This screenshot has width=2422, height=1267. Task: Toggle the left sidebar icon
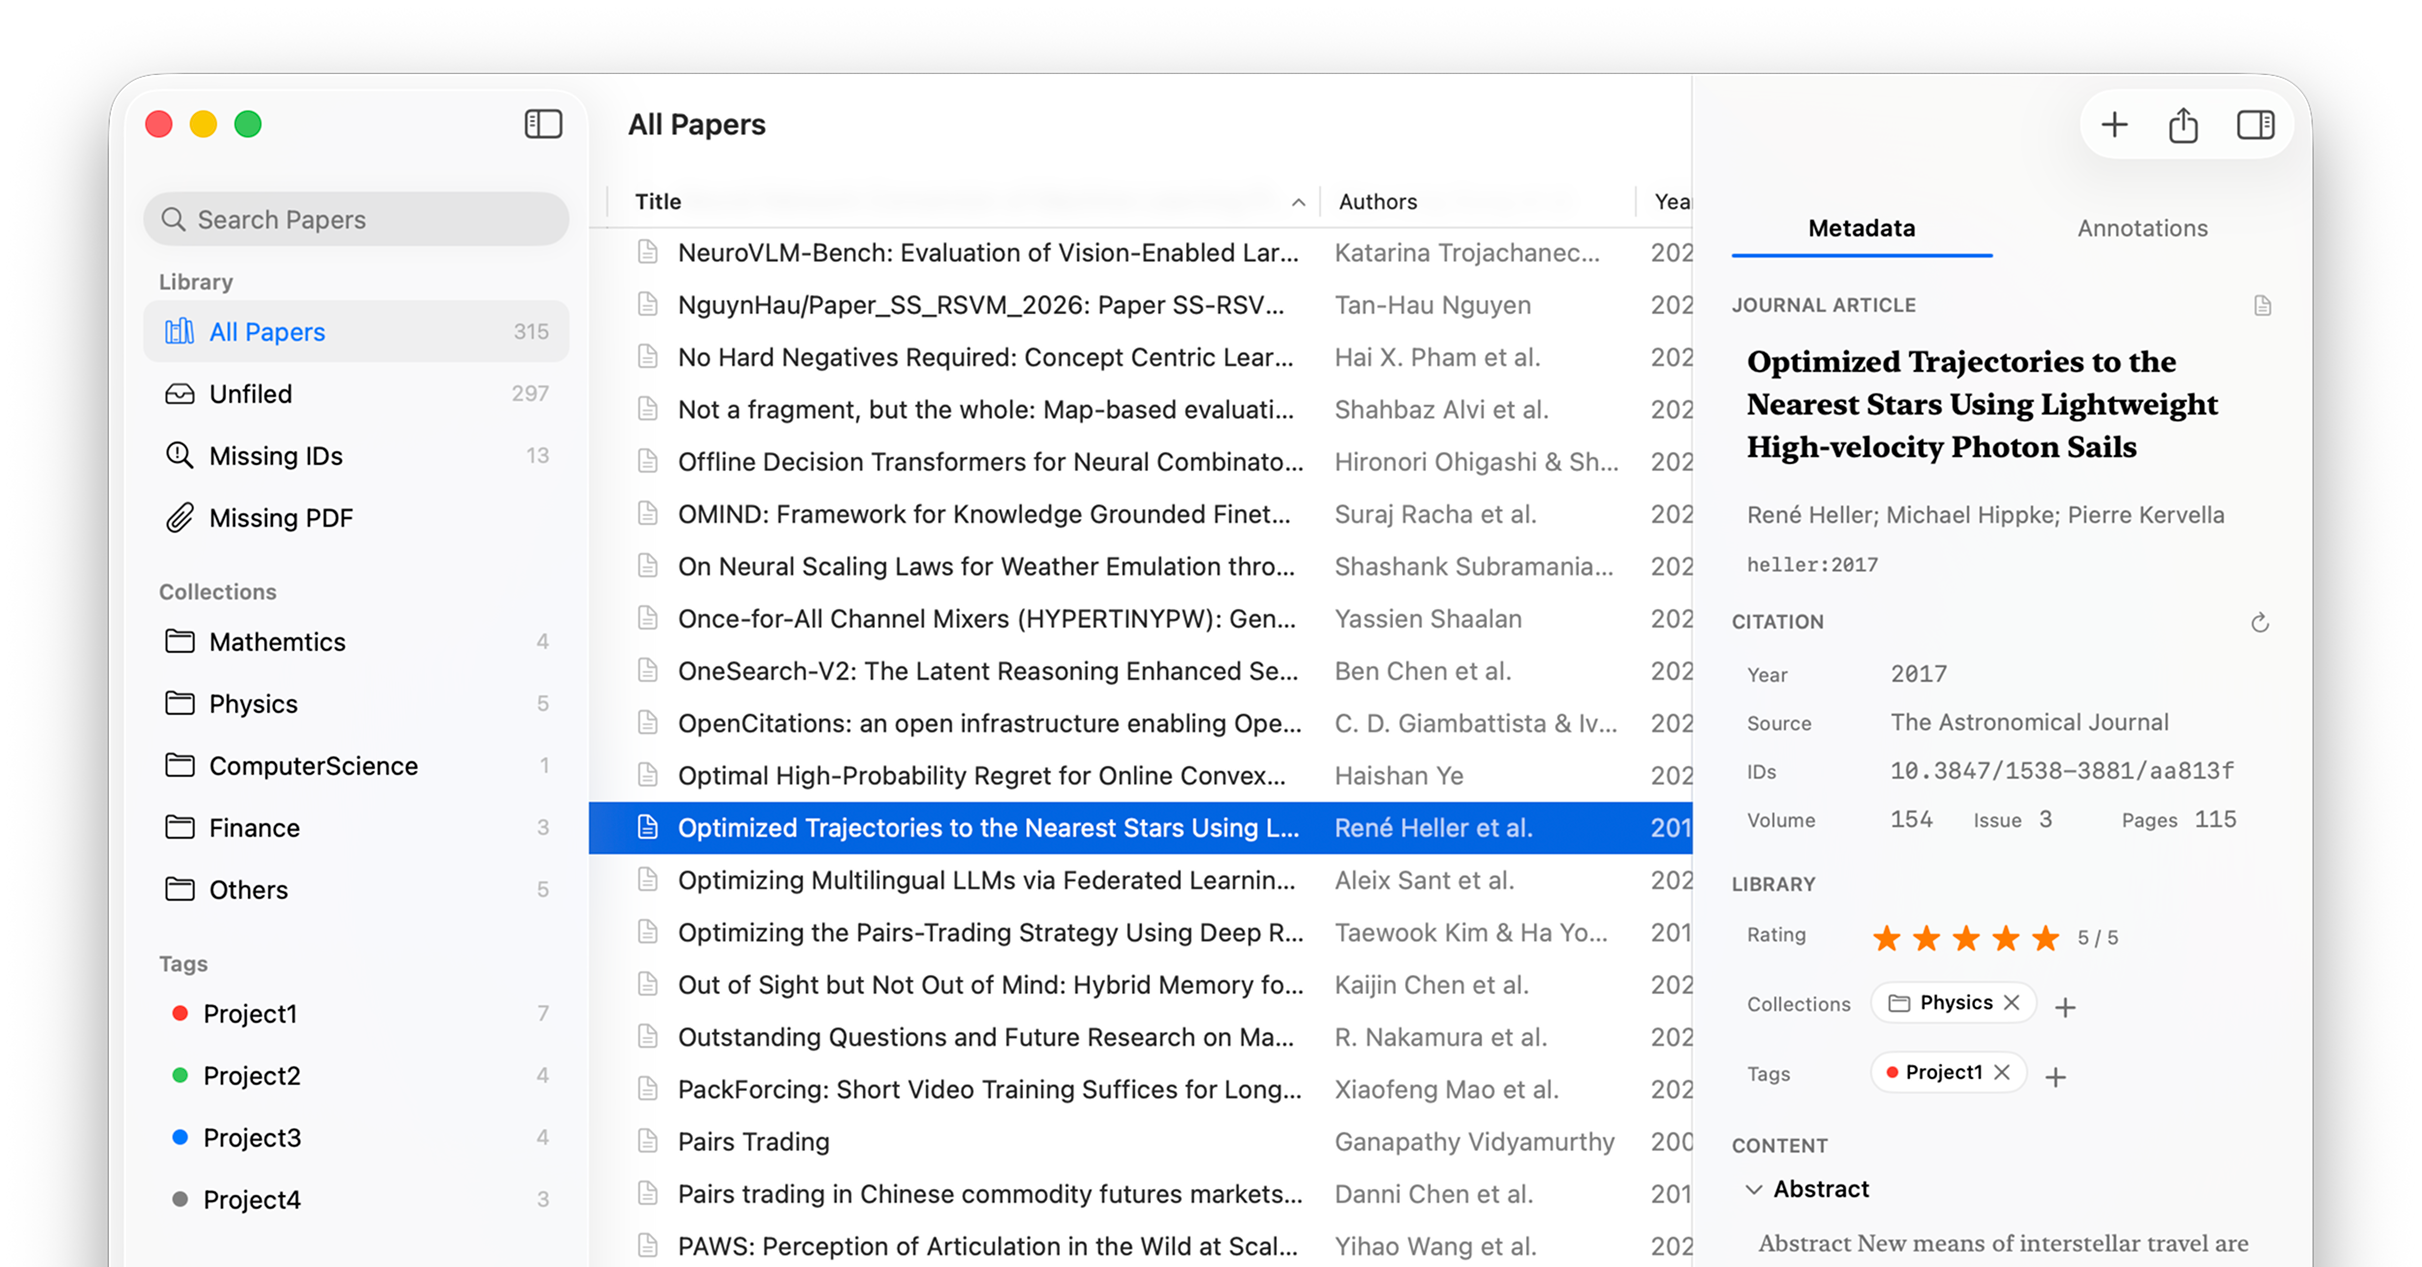click(543, 124)
